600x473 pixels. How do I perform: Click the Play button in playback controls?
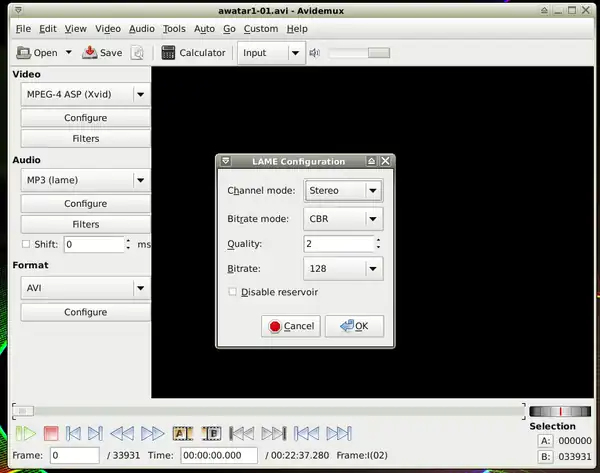tap(25, 433)
